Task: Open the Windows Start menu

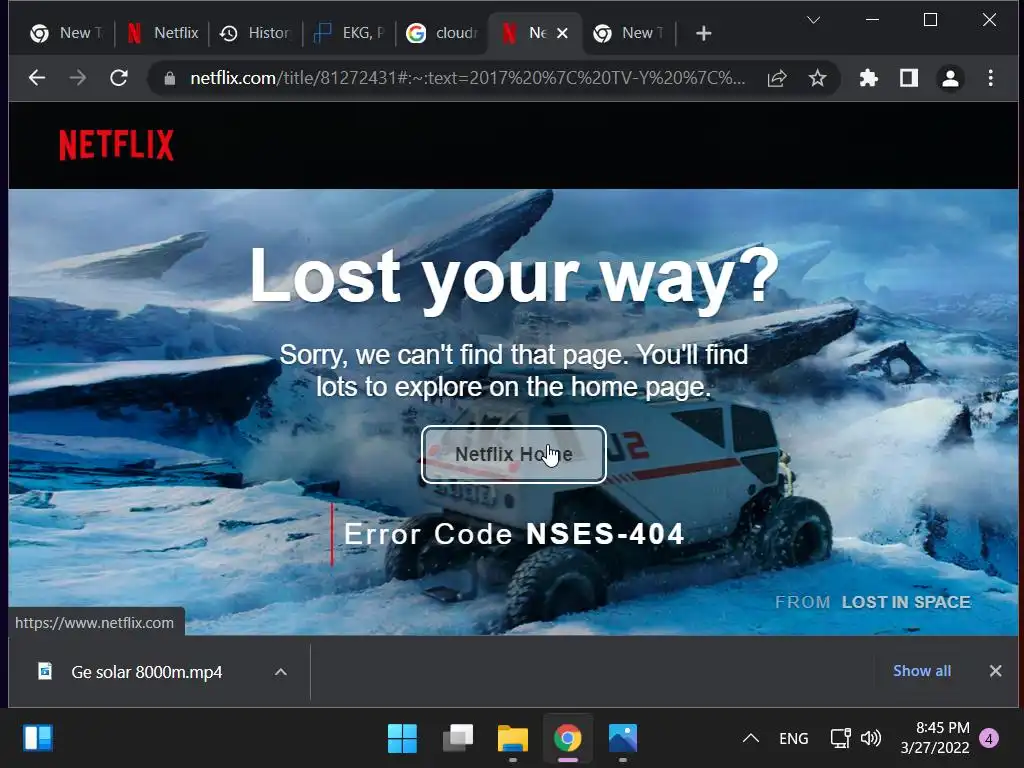Action: [x=402, y=739]
